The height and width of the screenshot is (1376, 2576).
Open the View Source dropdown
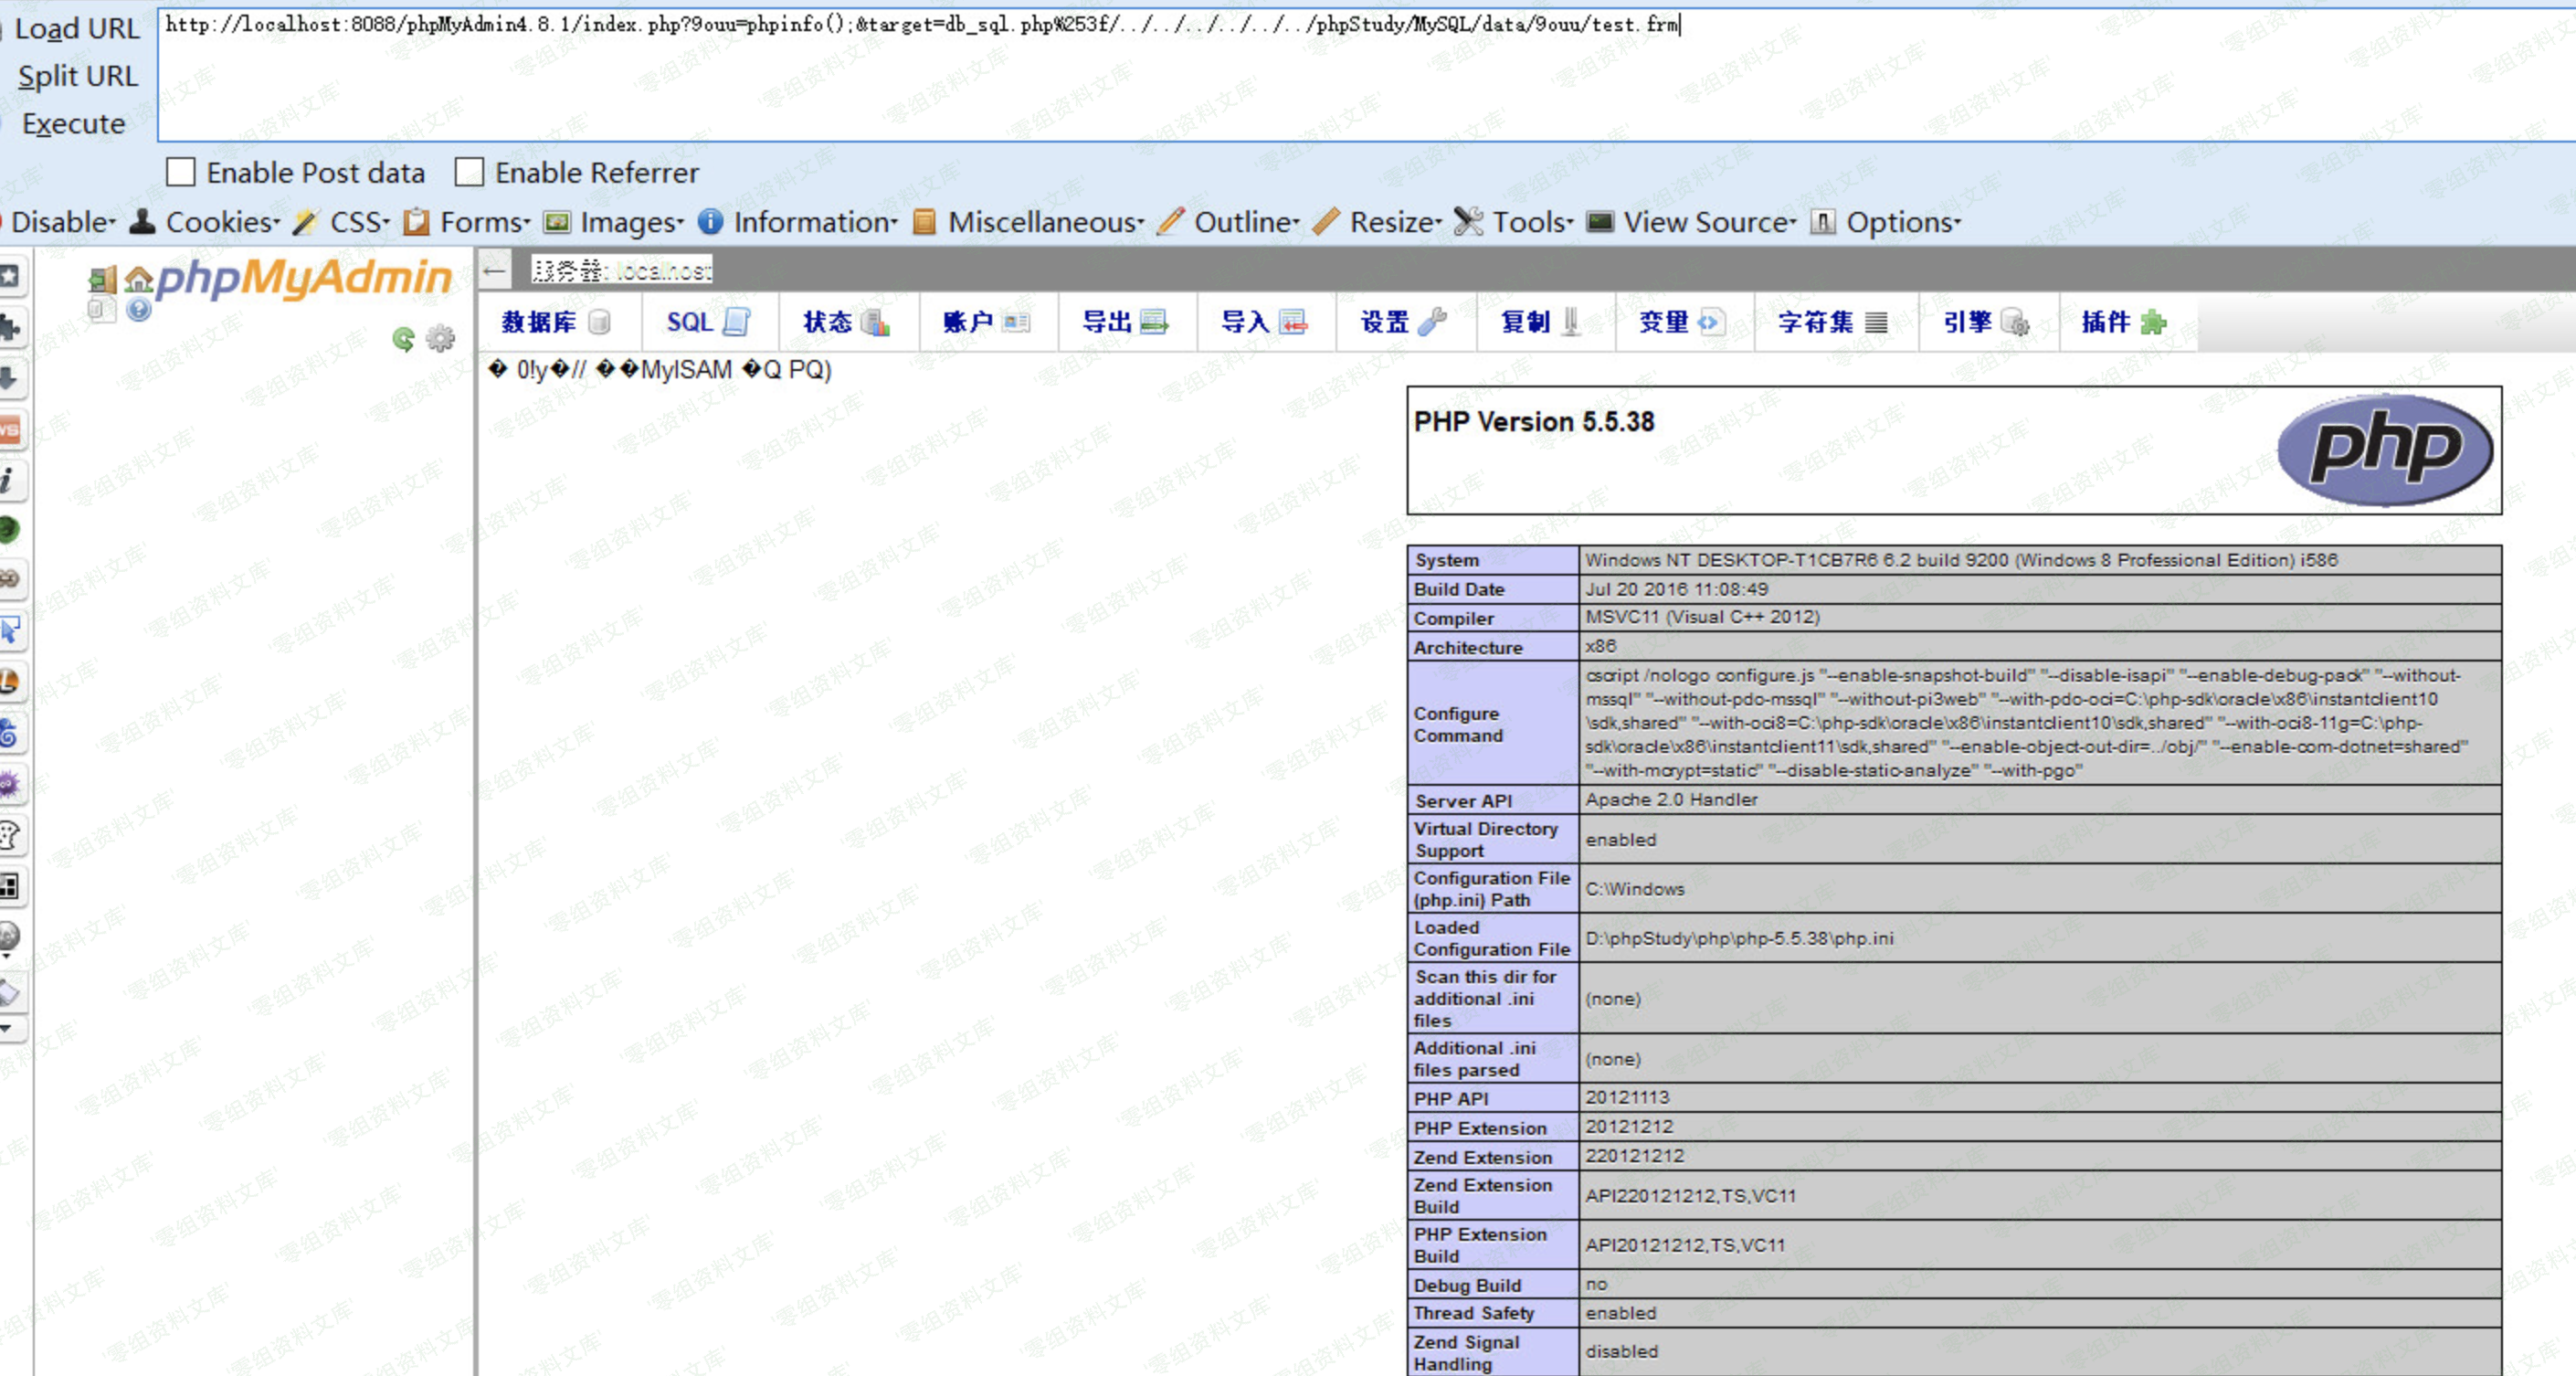[1708, 222]
